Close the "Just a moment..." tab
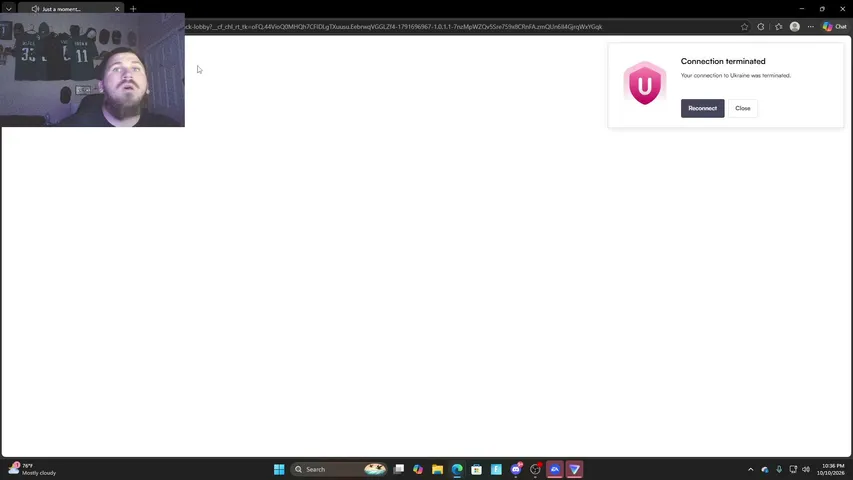The height and width of the screenshot is (480, 853). (x=117, y=9)
